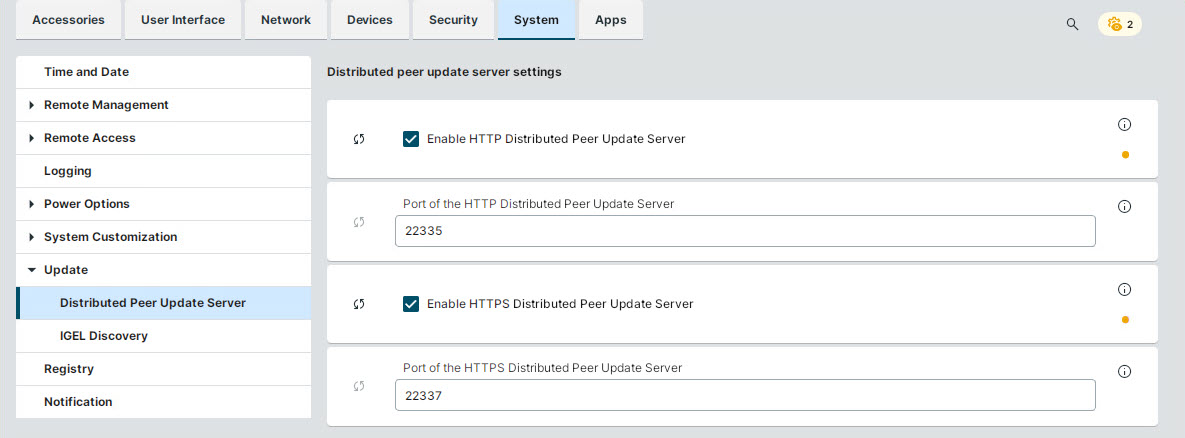Open the search magnifier icon
Screen dimensions: 1185x438
coord(1072,24)
